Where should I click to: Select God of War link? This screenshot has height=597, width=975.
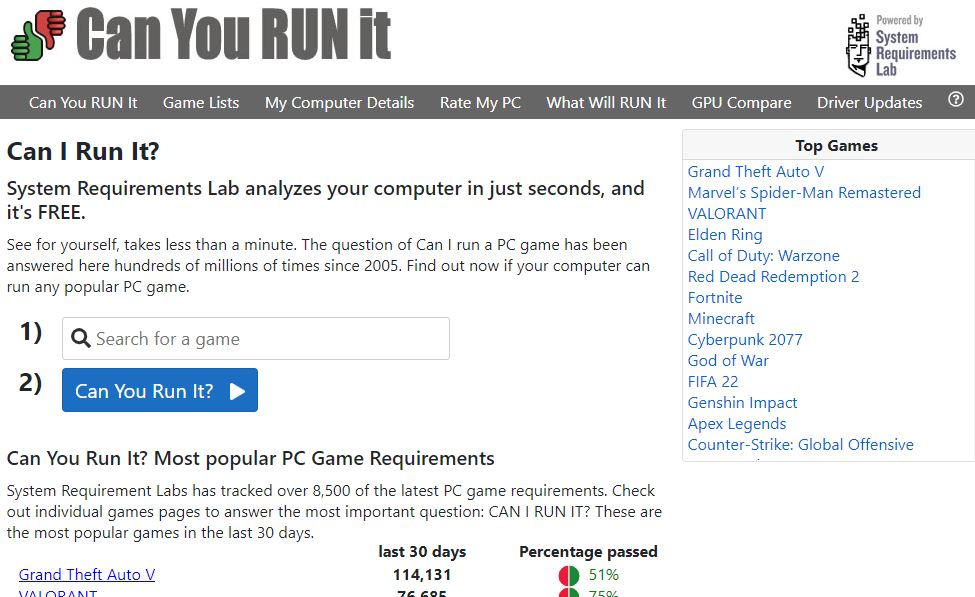point(728,361)
